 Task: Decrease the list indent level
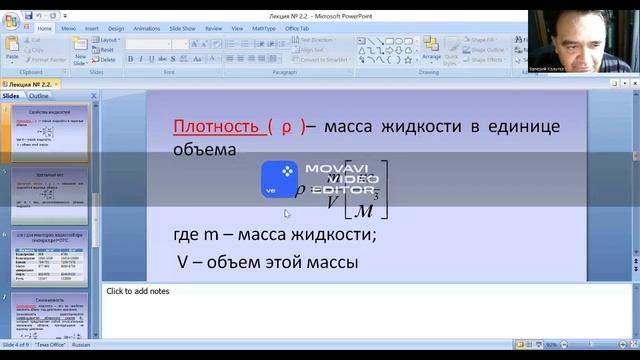(x=260, y=44)
